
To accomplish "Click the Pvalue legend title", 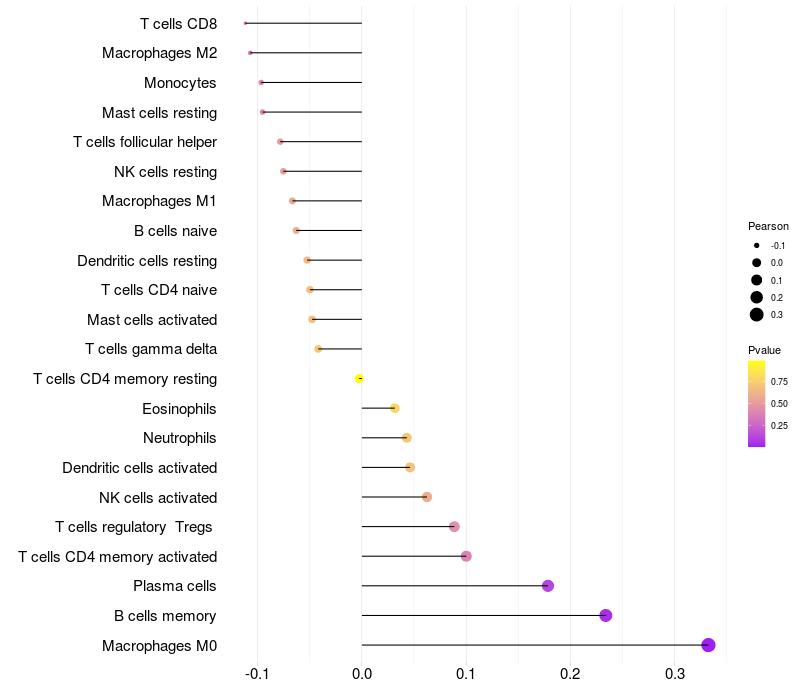I will 764,350.
